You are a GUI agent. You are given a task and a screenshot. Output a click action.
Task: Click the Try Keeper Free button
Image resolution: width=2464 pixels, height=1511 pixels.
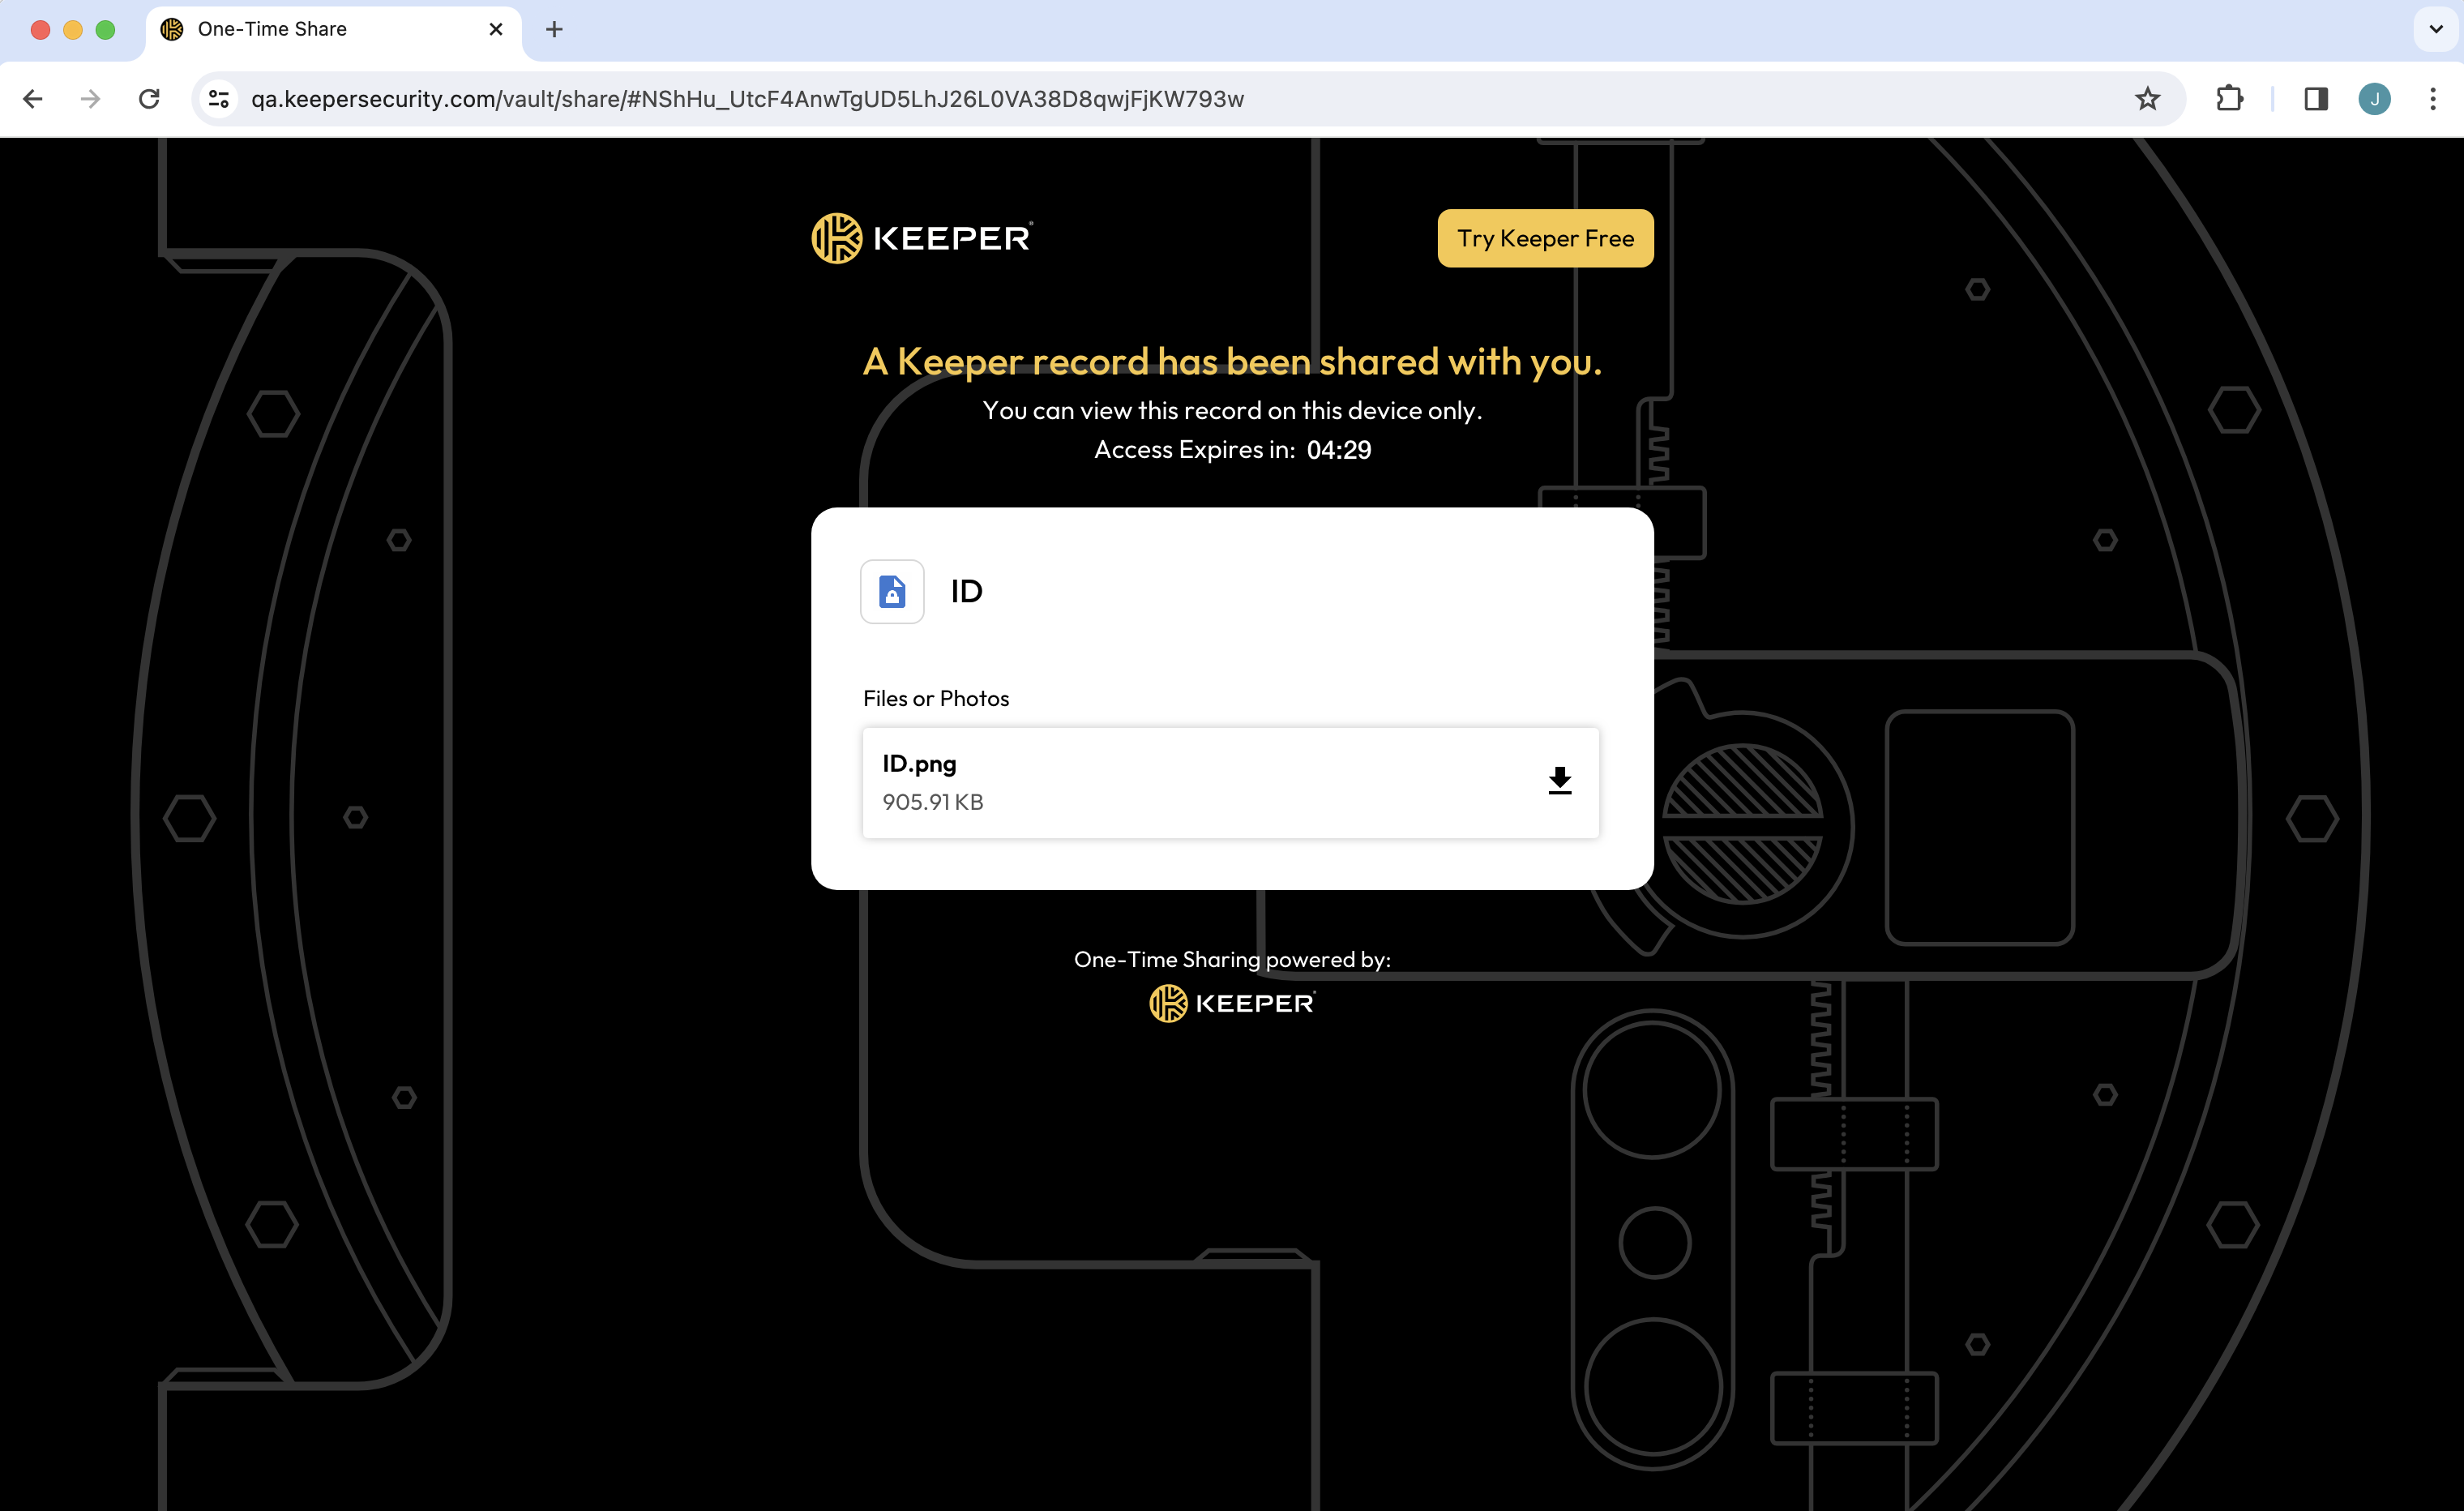point(1545,238)
